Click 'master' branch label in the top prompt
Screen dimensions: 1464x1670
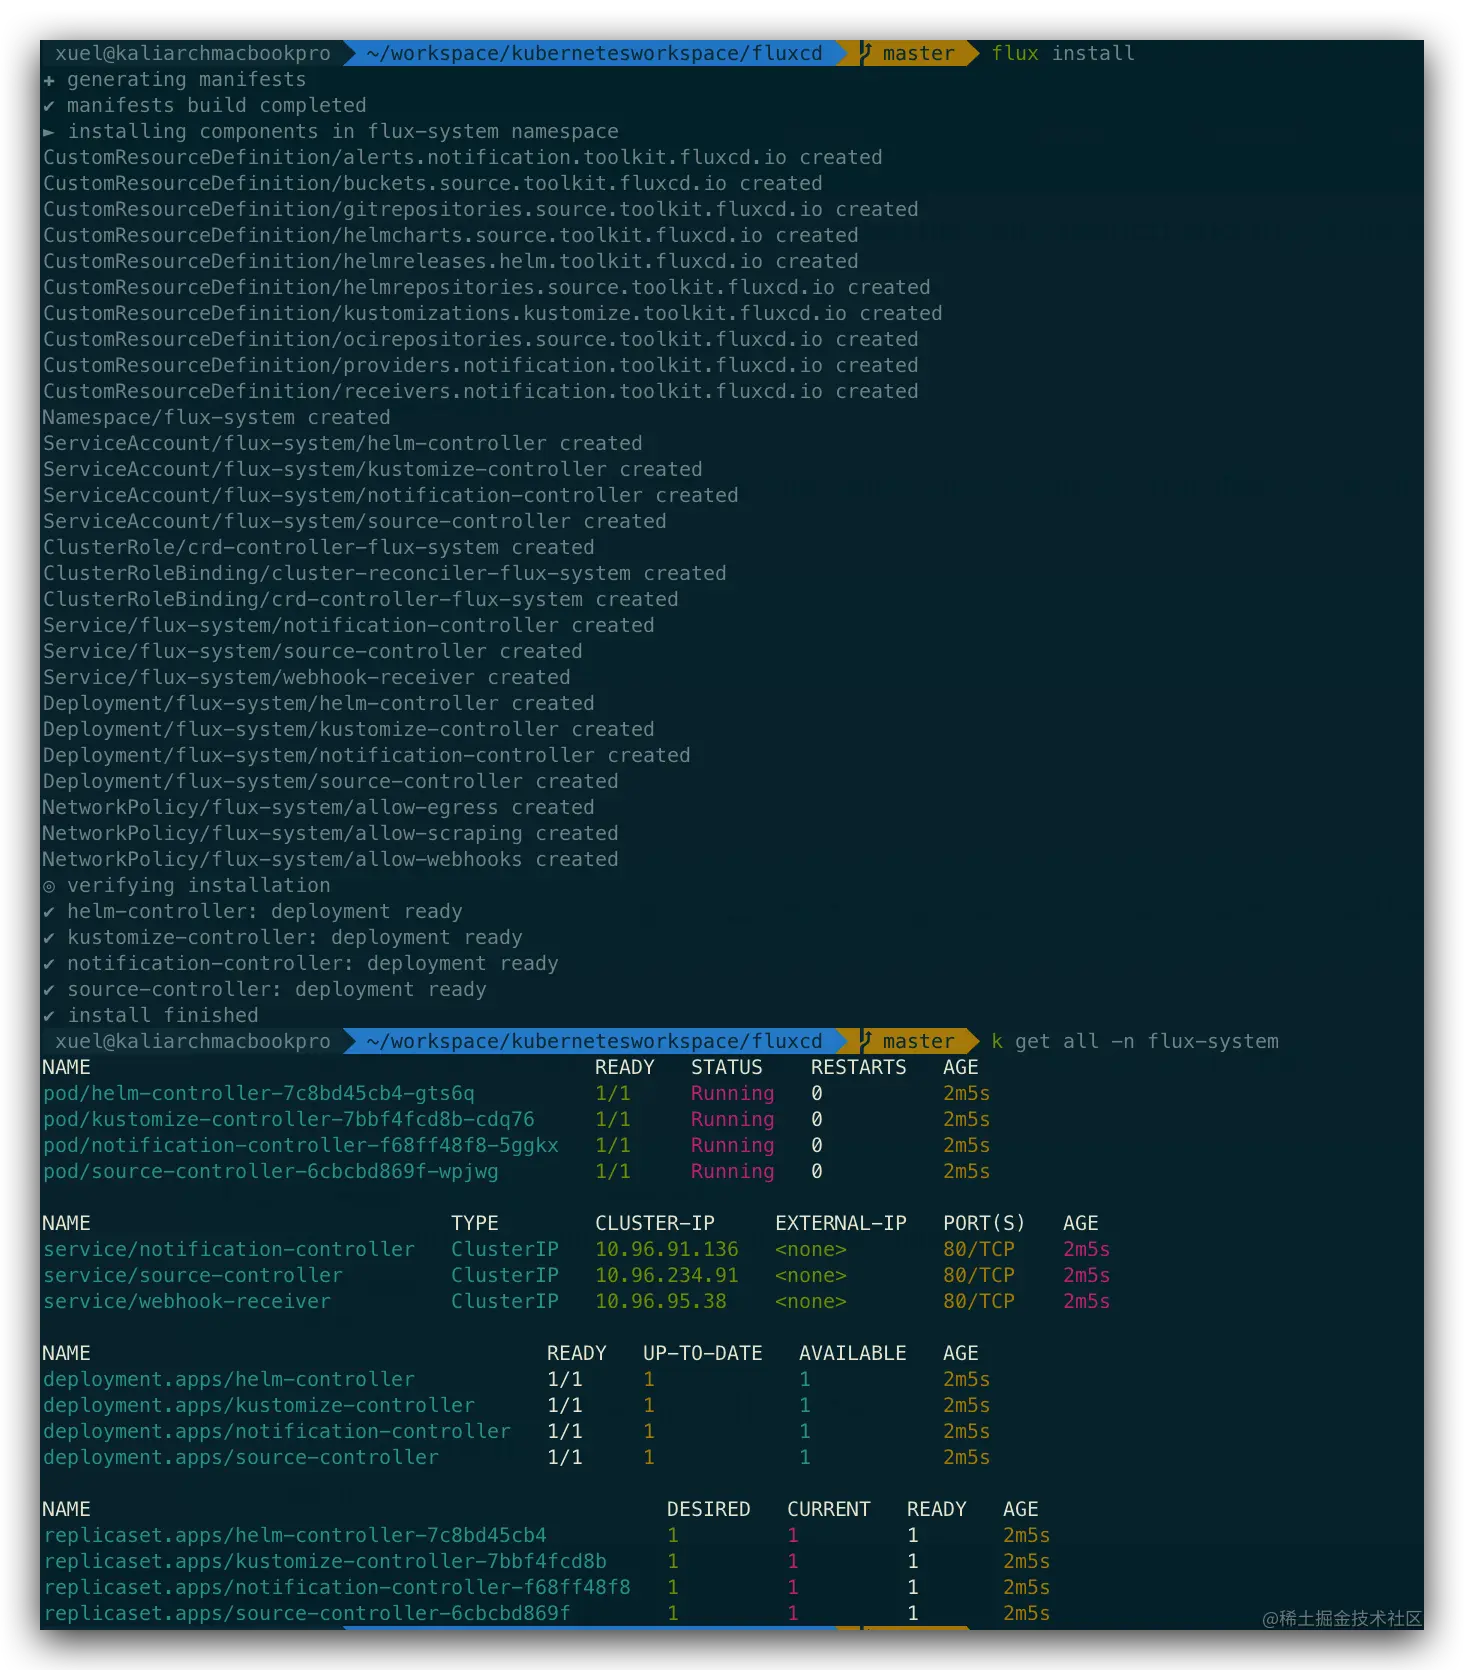(918, 53)
